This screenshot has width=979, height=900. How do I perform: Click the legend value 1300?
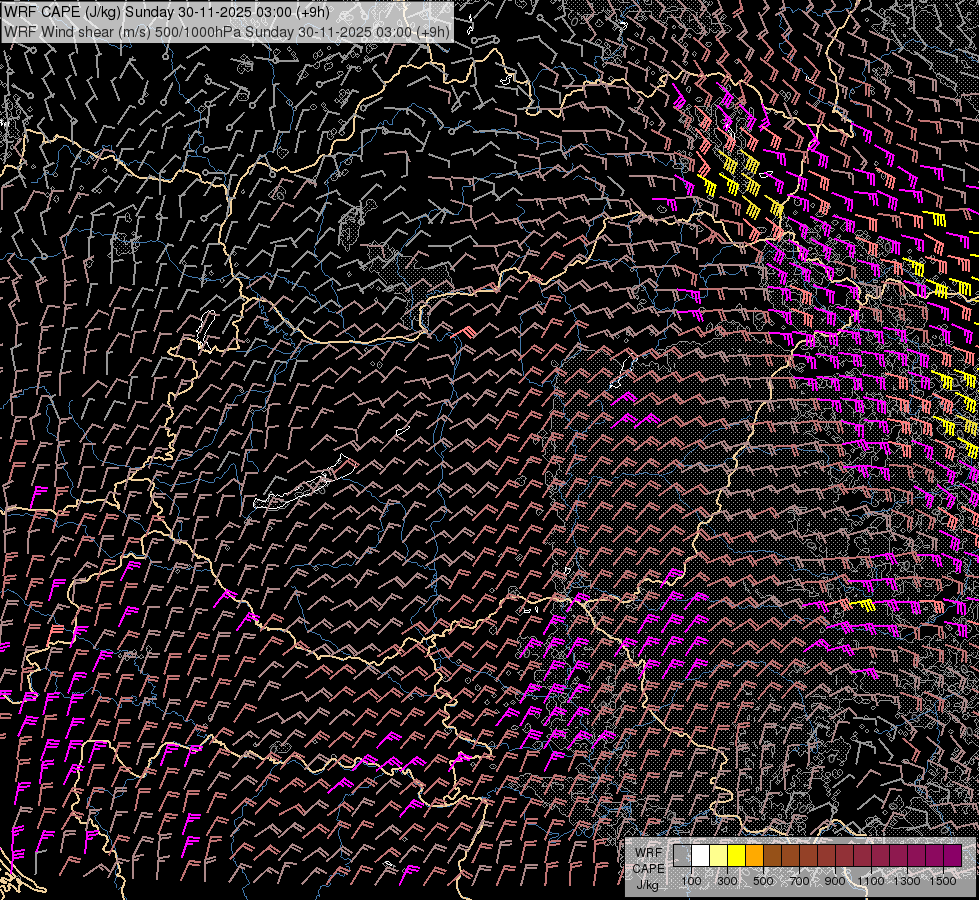click(x=907, y=881)
